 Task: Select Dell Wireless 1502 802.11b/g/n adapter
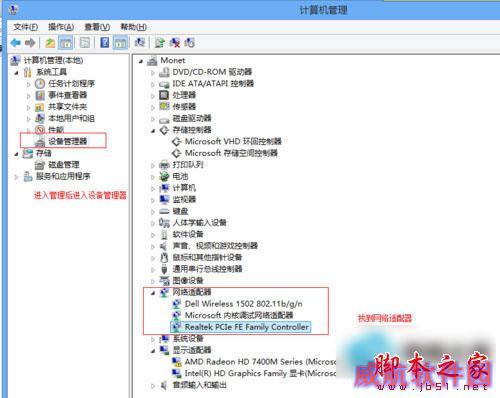243,304
